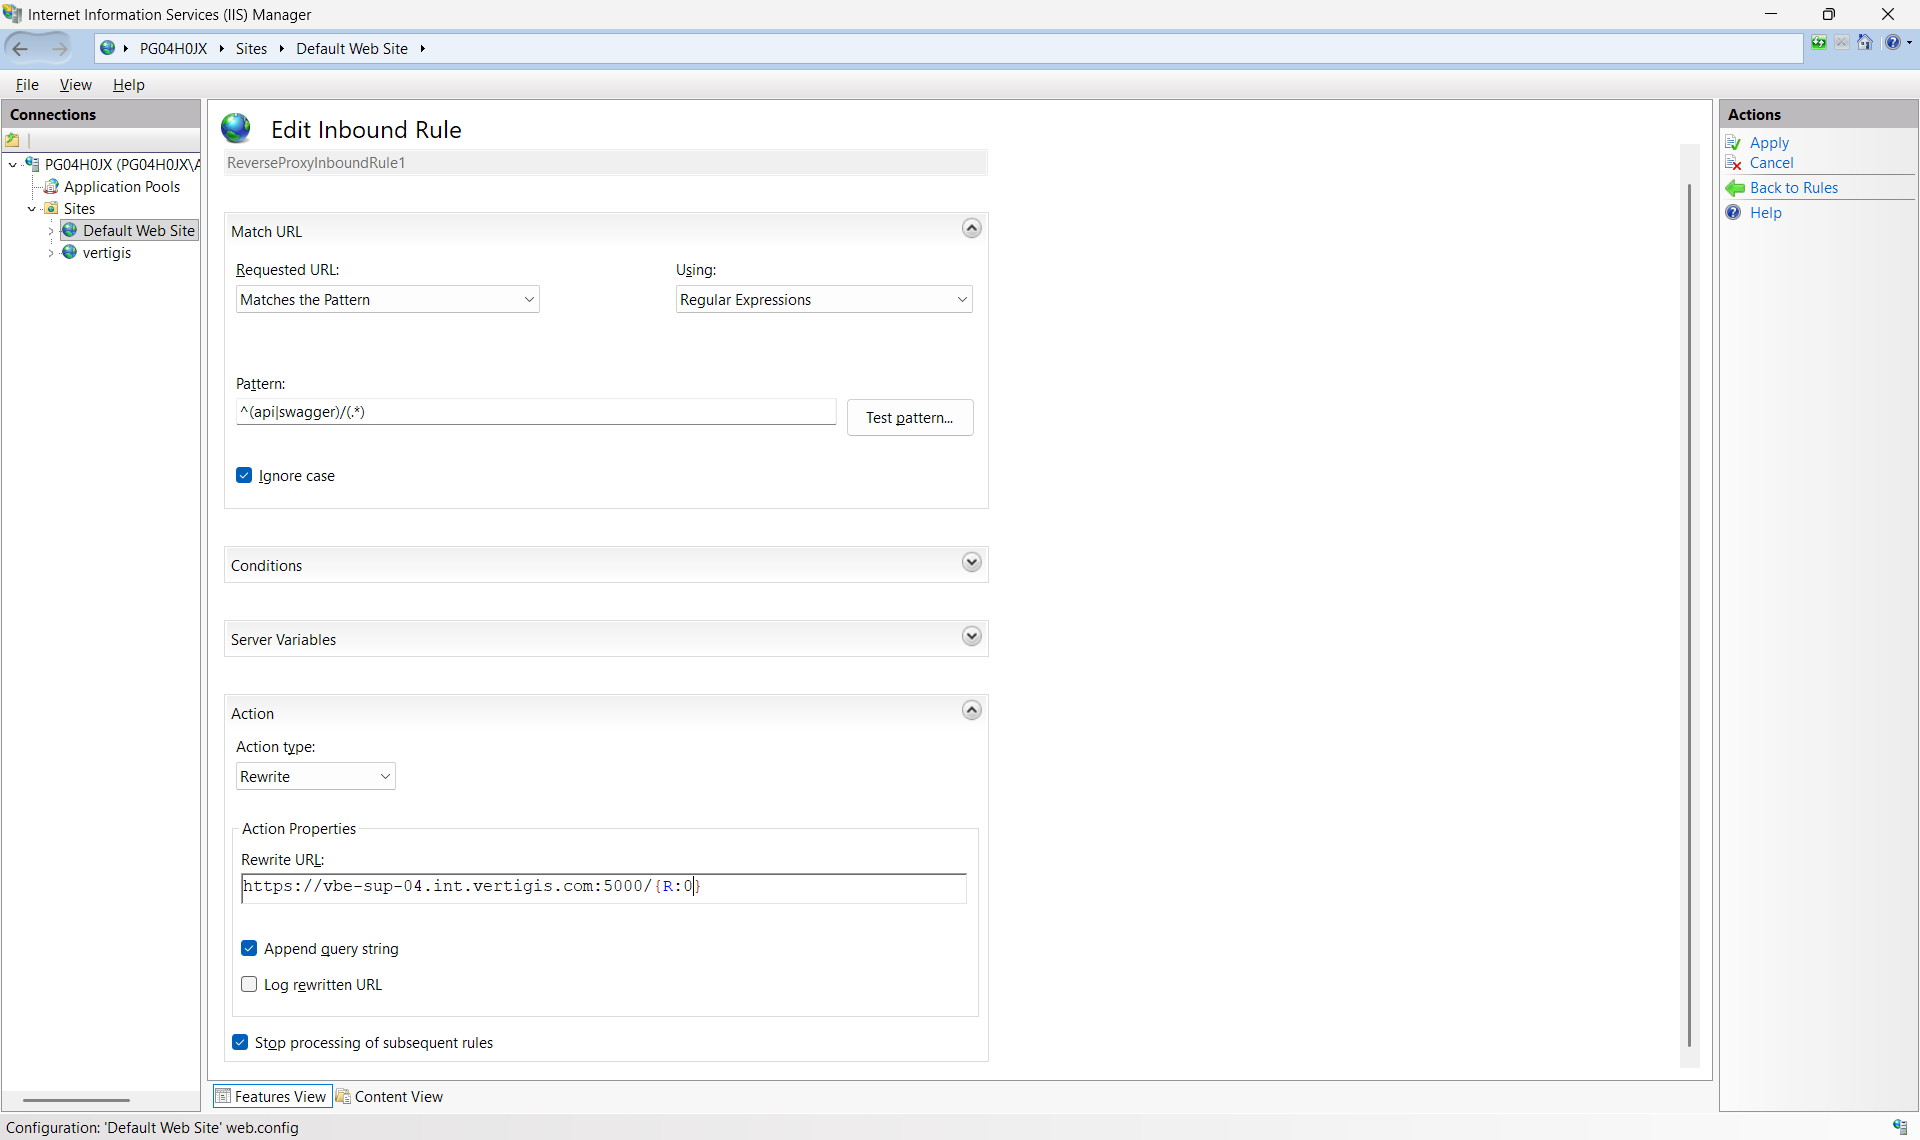The height and width of the screenshot is (1140, 1920).
Task: Open the Requested URL dropdown
Action: 388,300
